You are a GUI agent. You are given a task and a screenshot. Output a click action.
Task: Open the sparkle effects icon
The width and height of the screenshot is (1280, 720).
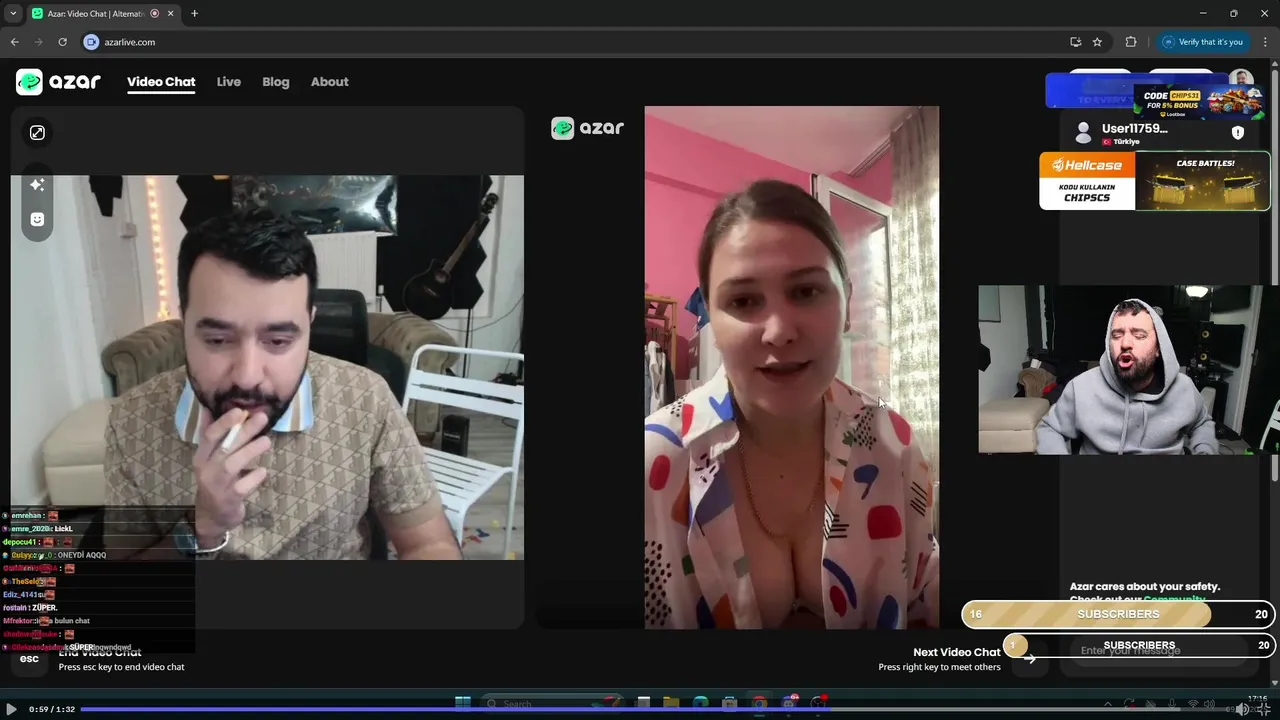37,185
